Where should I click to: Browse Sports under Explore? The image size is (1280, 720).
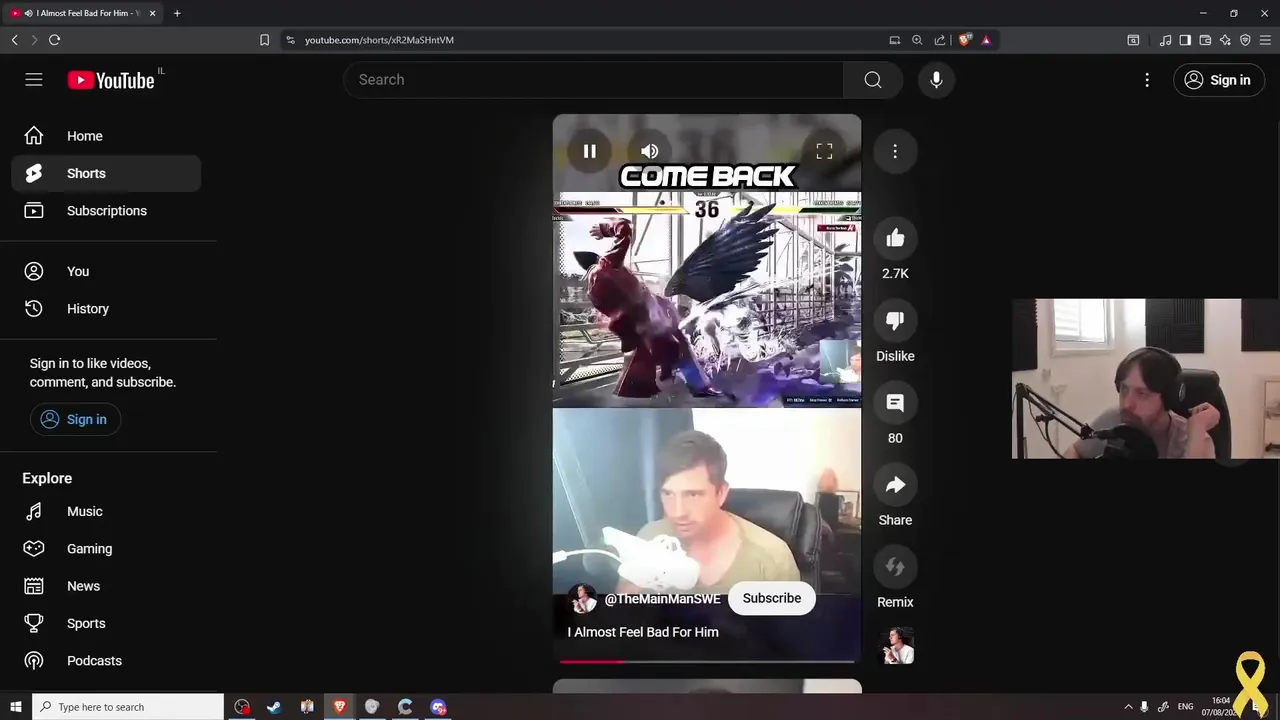click(106, 623)
